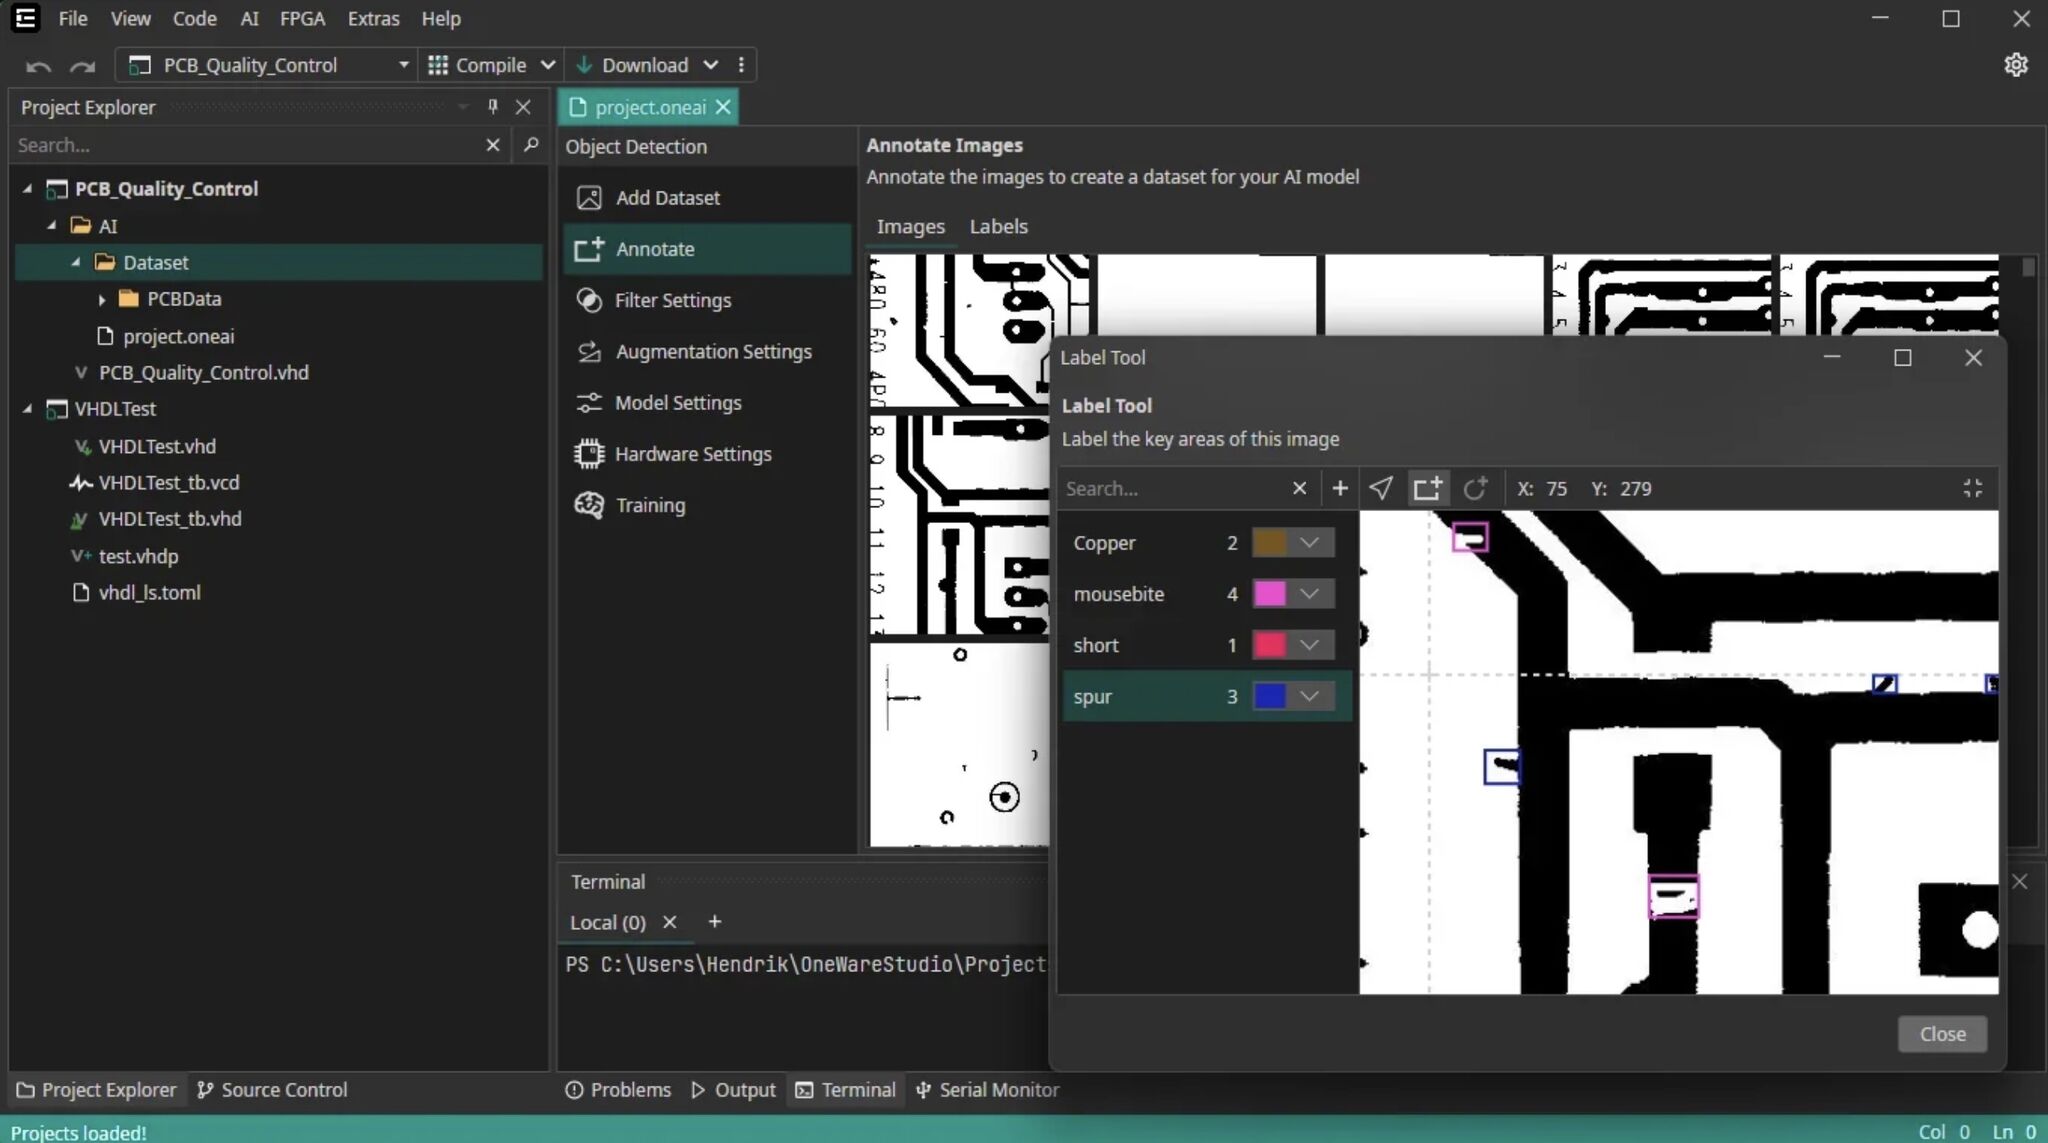Switch to the Labels tab
Viewport: 2048px width, 1143px height.
(999, 226)
